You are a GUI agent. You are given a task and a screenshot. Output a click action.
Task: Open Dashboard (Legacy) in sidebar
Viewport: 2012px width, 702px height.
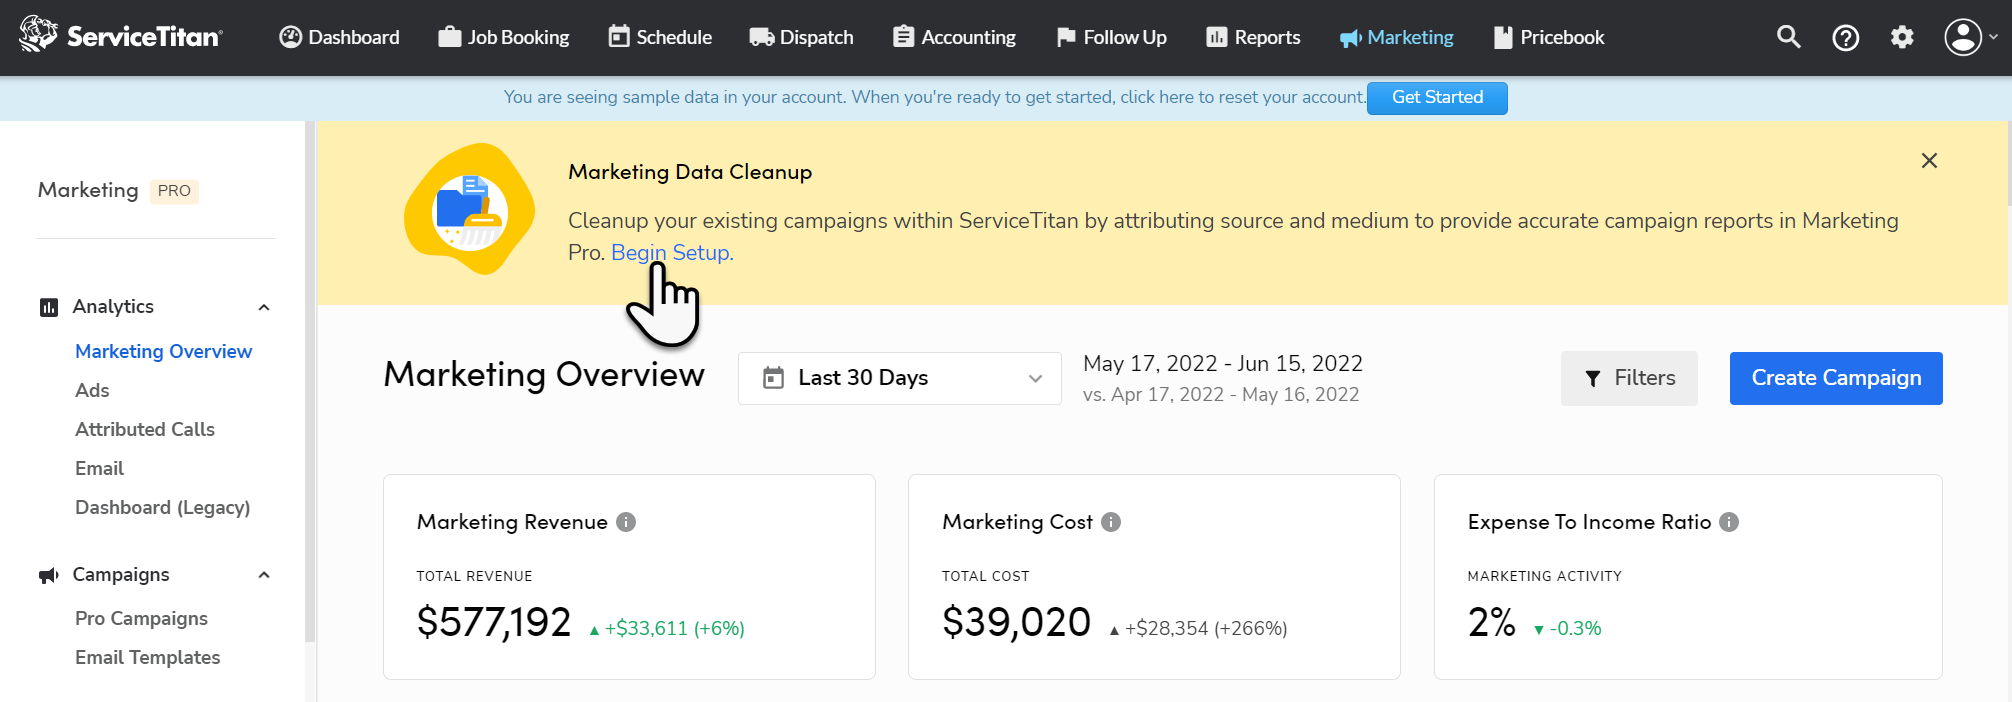coord(162,507)
